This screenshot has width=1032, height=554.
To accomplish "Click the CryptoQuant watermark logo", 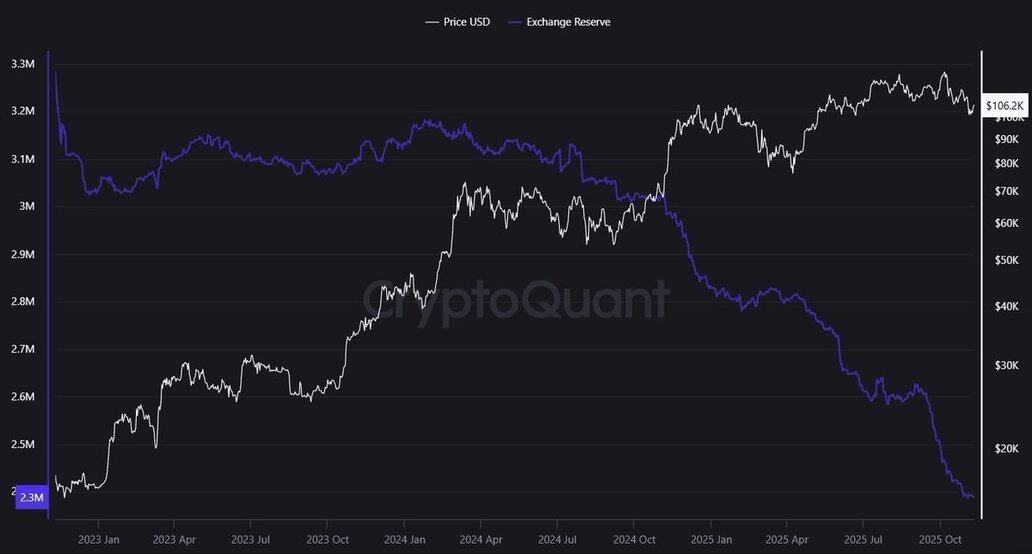I will pos(515,299).
